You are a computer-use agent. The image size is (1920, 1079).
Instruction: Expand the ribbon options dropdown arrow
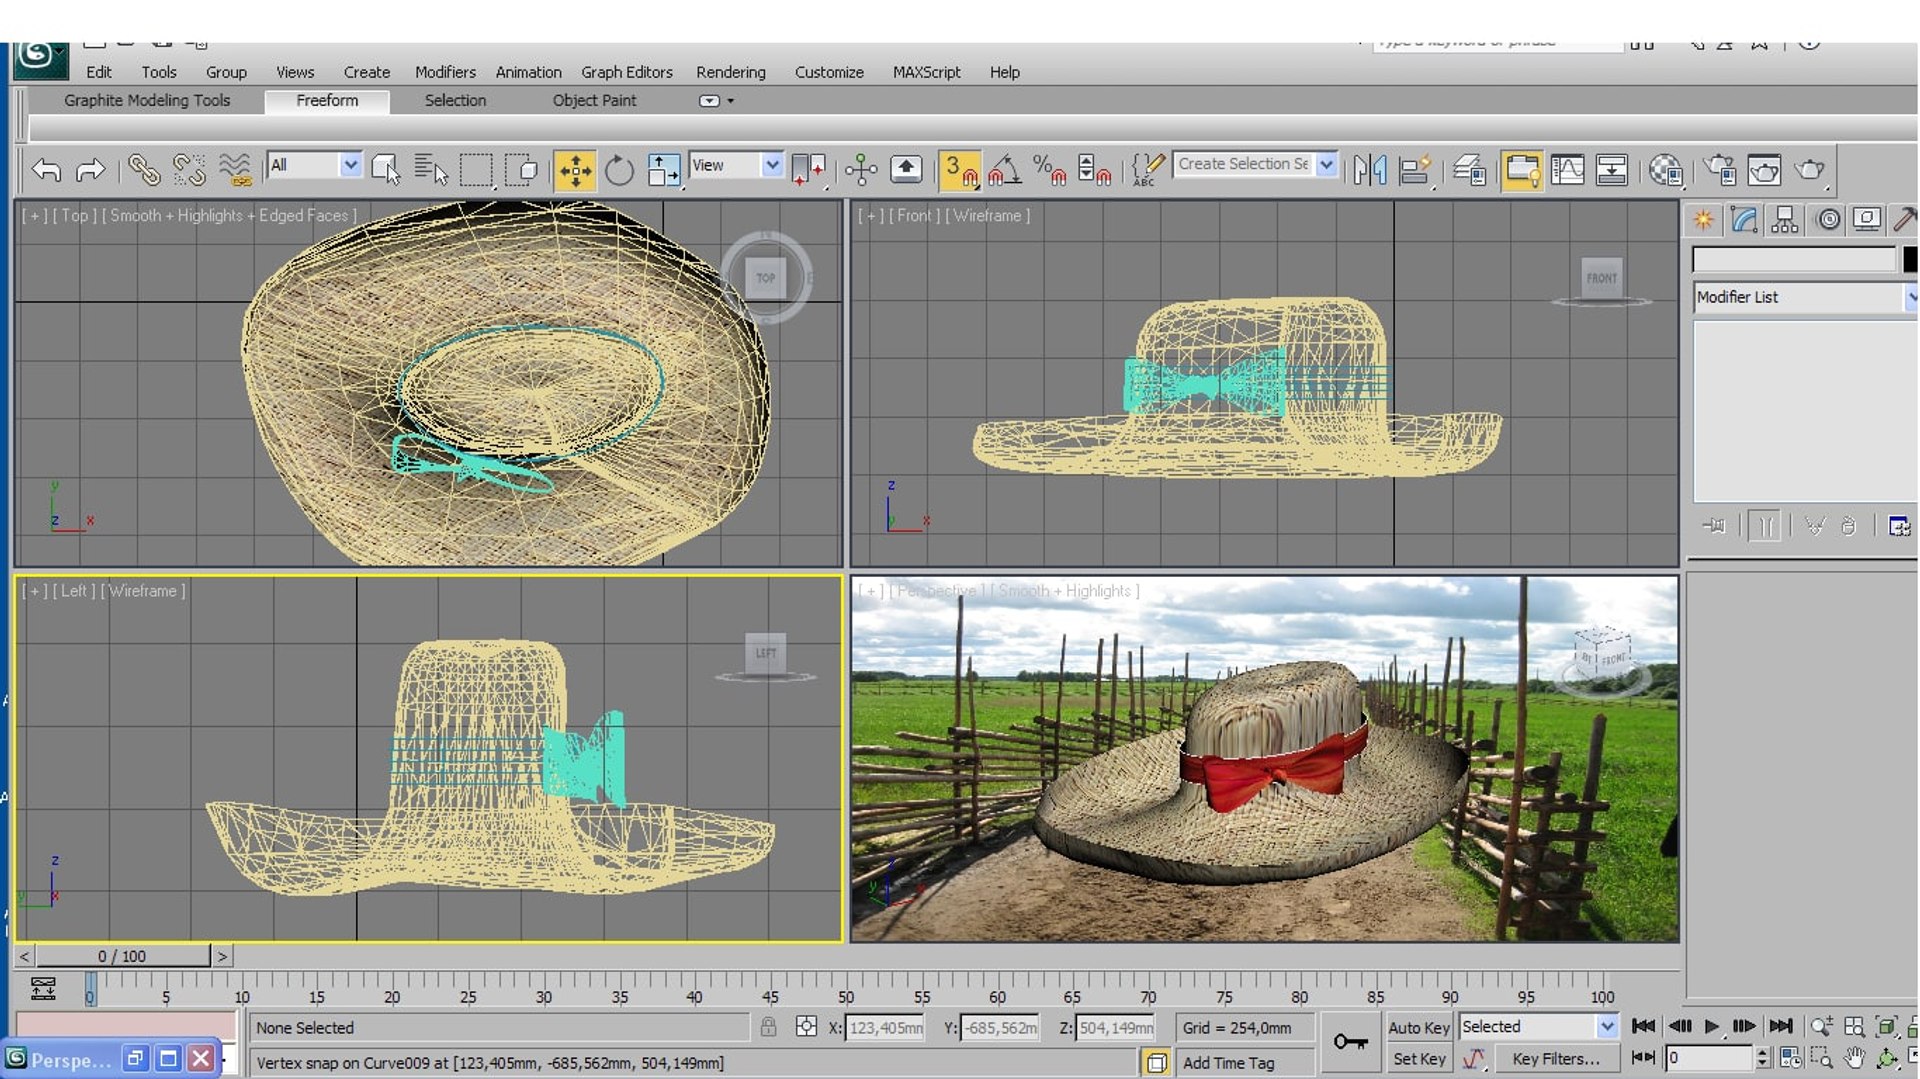pos(731,101)
